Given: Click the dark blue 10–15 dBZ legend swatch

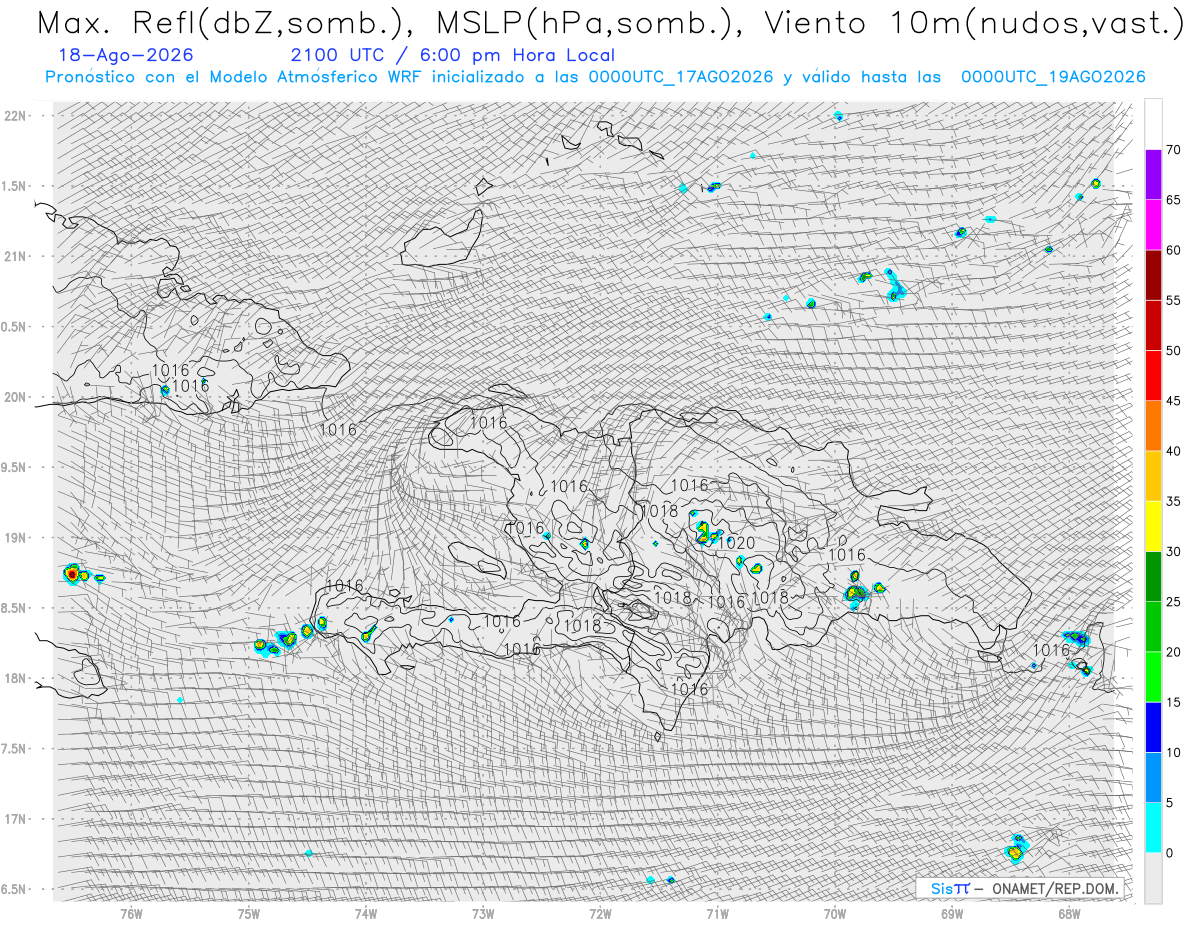Looking at the screenshot, I should click(1153, 727).
